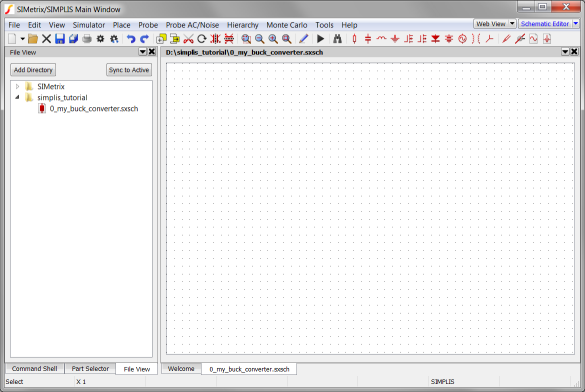Click the Add Directory button
The height and width of the screenshot is (392, 585).
tap(33, 70)
